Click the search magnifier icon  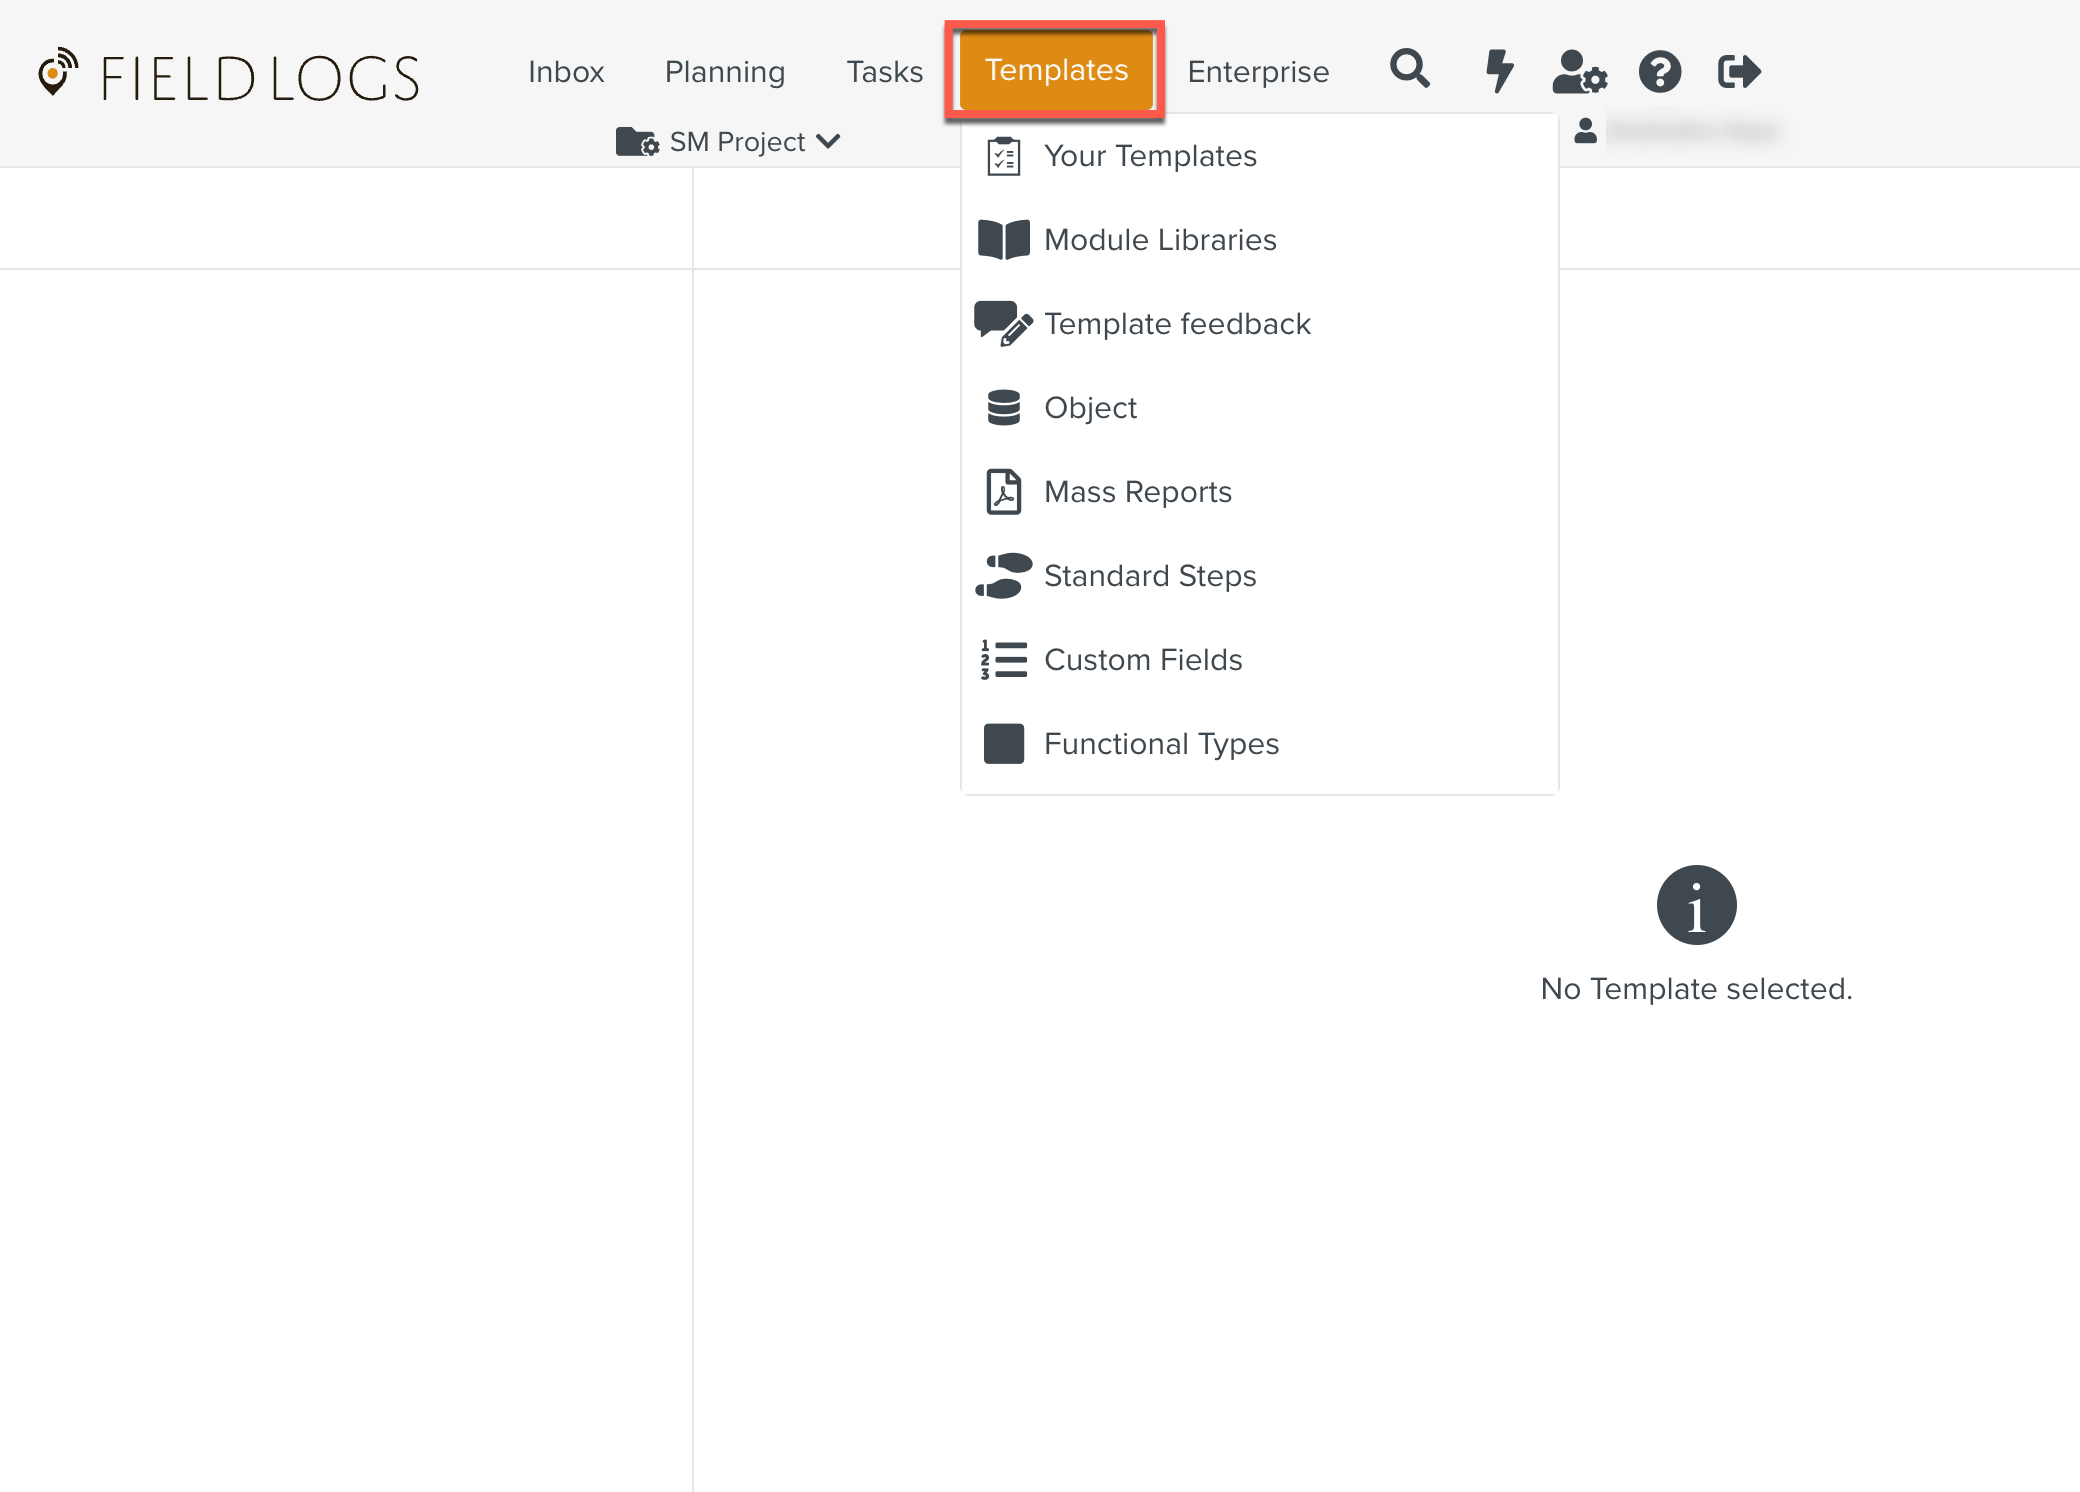[x=1409, y=70]
